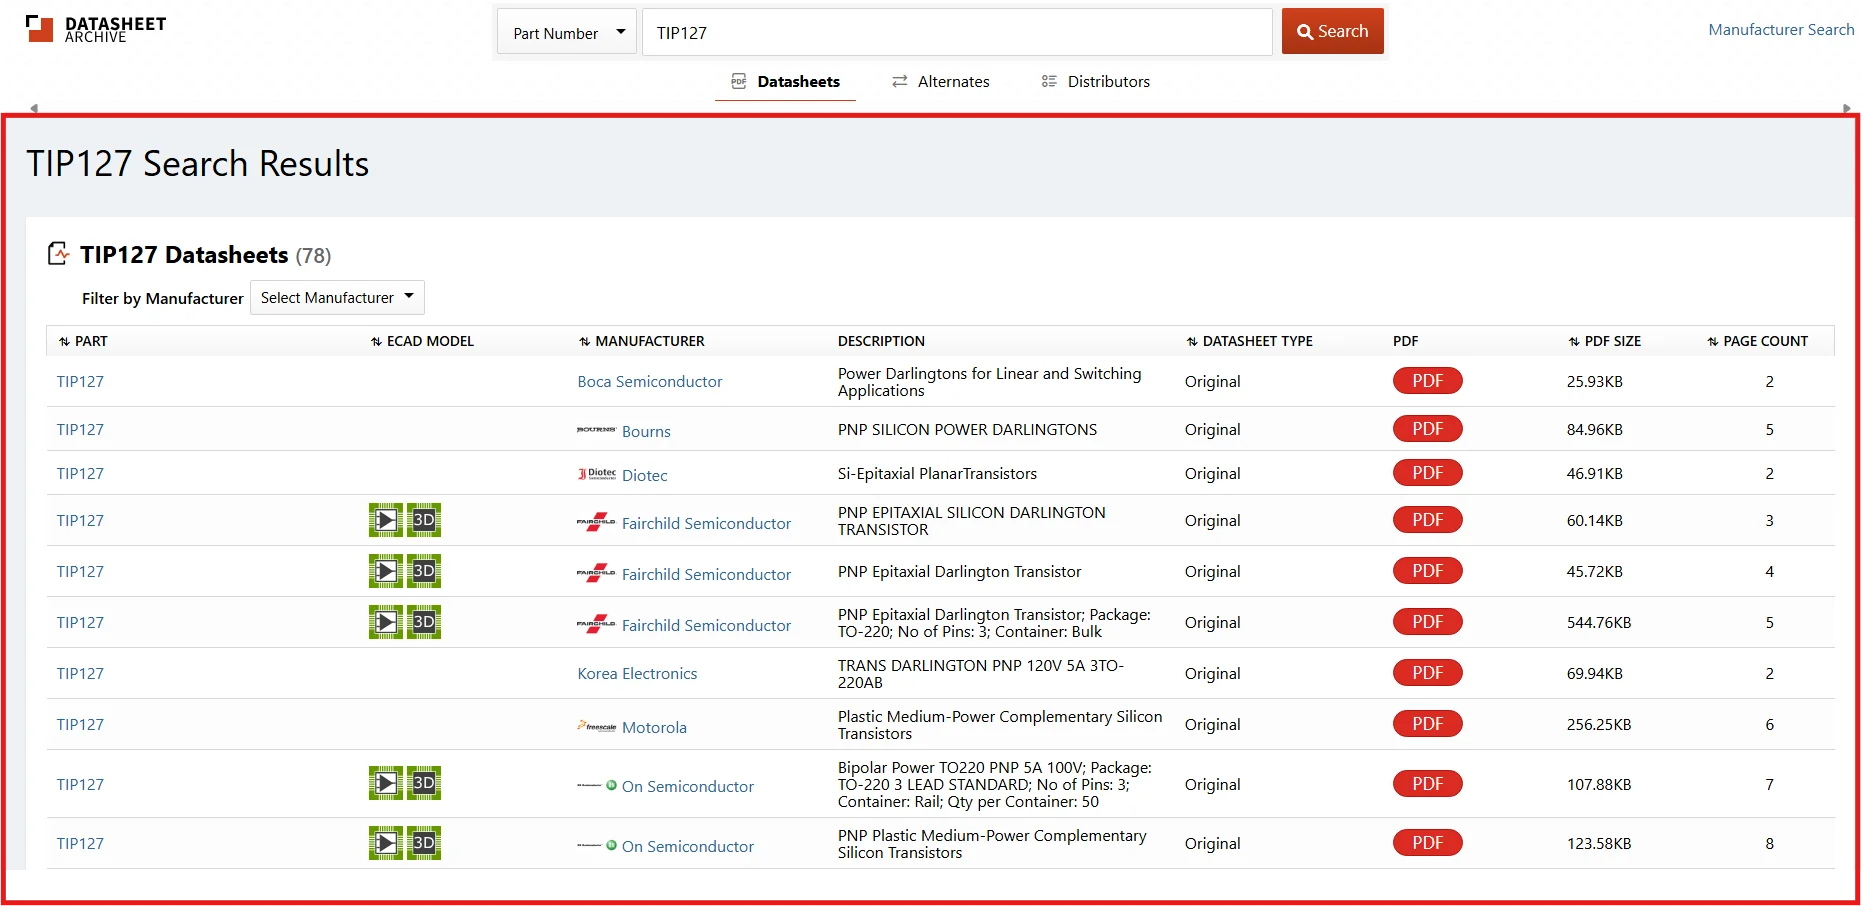Image resolution: width=1861 pixels, height=906 pixels.
Task: Open the Korea Electronics manufacturer link
Action: click(x=637, y=673)
